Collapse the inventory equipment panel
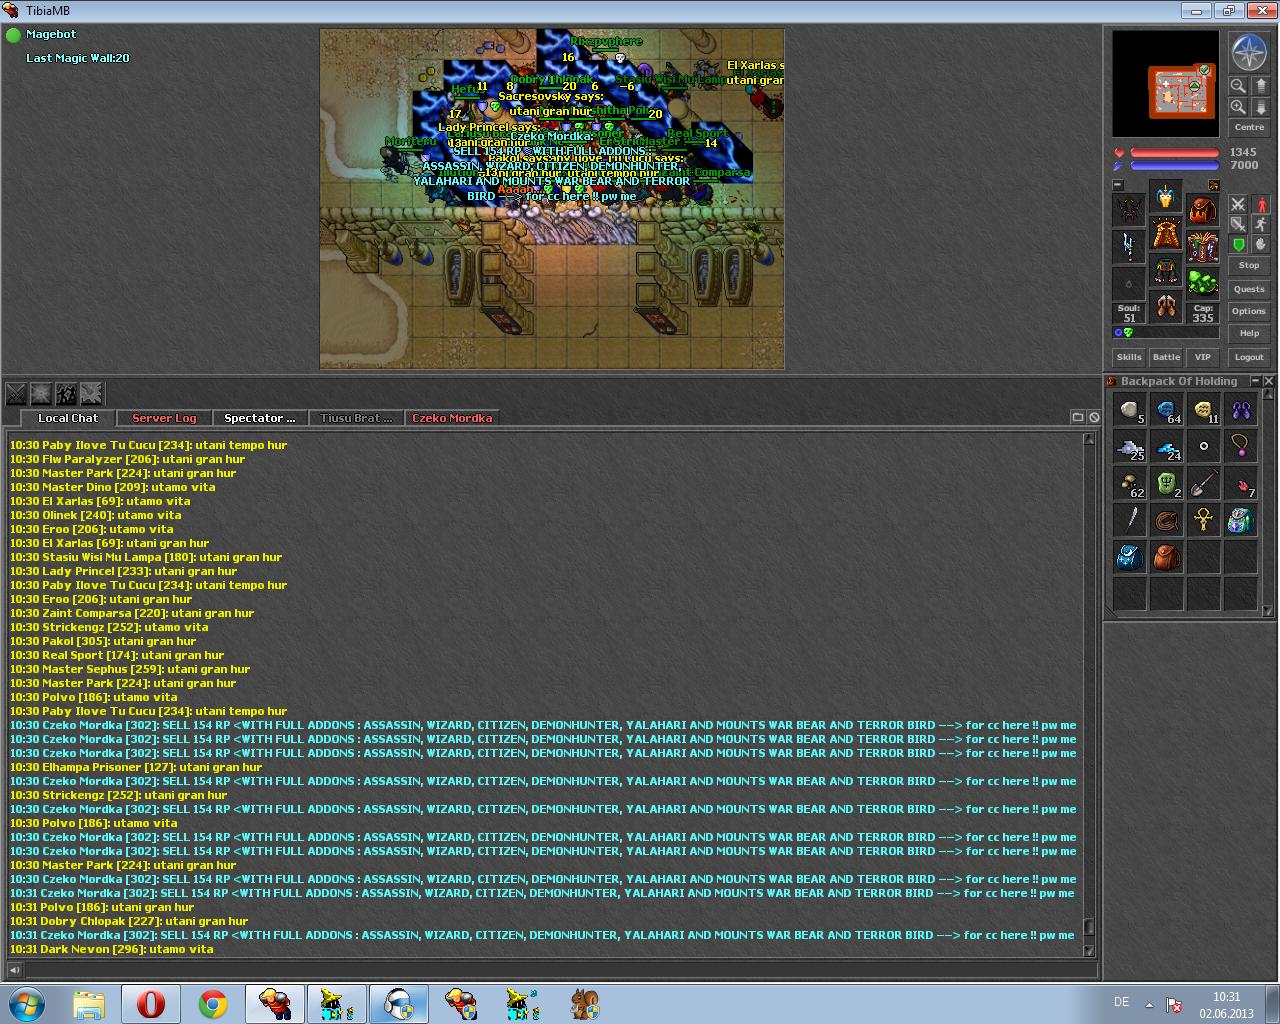Viewport: 1280px width, 1024px height. tap(1118, 185)
